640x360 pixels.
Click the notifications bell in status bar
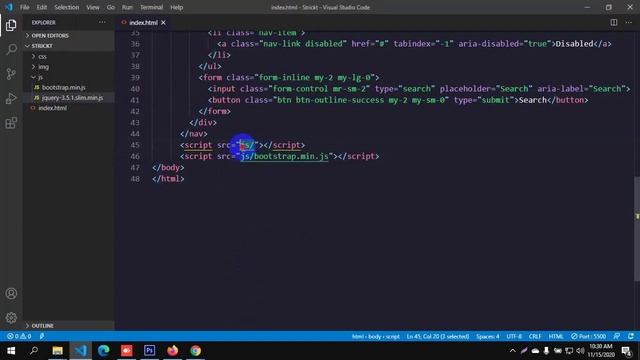631,336
